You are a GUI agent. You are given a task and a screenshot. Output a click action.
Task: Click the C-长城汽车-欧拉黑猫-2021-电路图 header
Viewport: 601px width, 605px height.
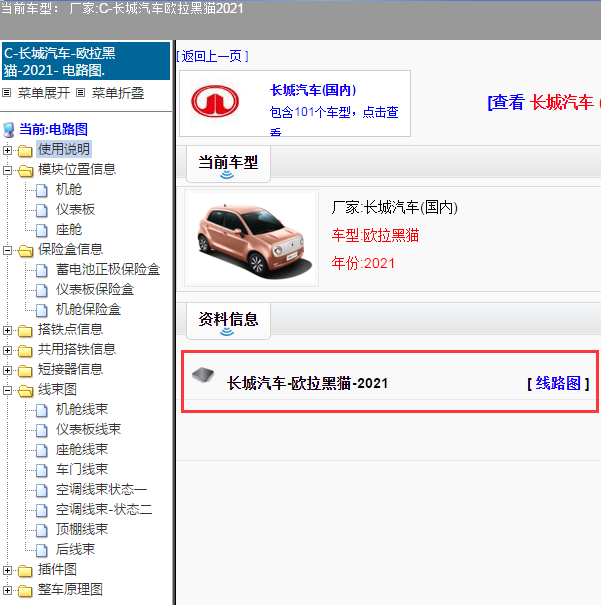(x=86, y=61)
